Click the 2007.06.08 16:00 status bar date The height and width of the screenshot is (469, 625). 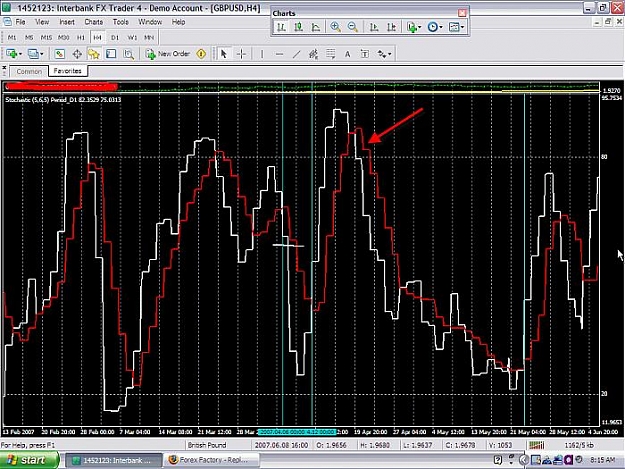click(281, 445)
